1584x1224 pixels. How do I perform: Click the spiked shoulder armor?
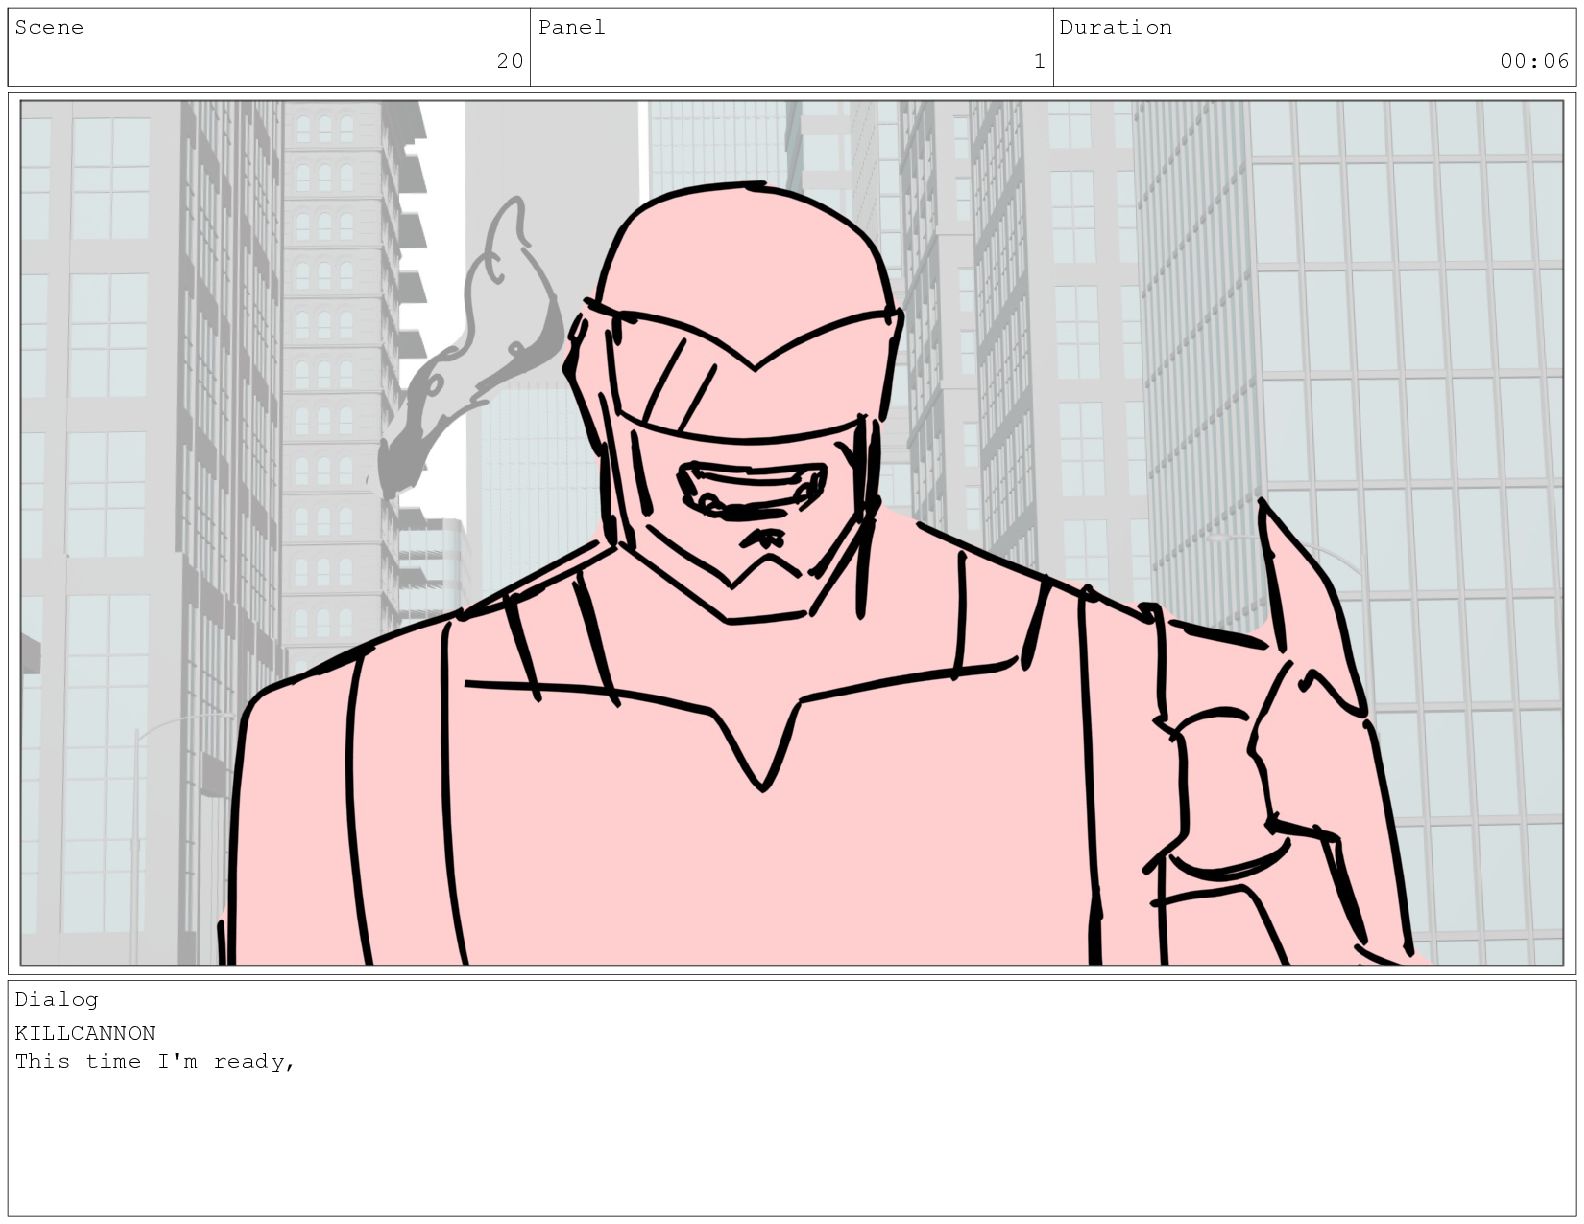pos(1300,640)
